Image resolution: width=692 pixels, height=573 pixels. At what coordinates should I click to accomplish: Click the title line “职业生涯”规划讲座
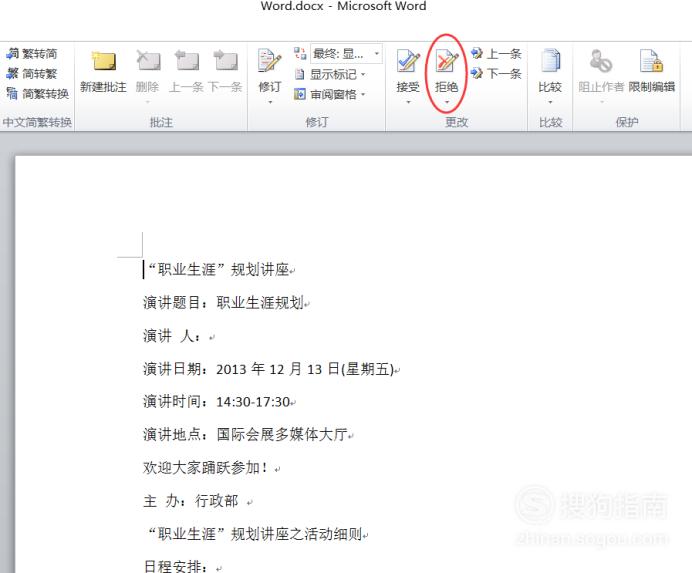(x=219, y=269)
